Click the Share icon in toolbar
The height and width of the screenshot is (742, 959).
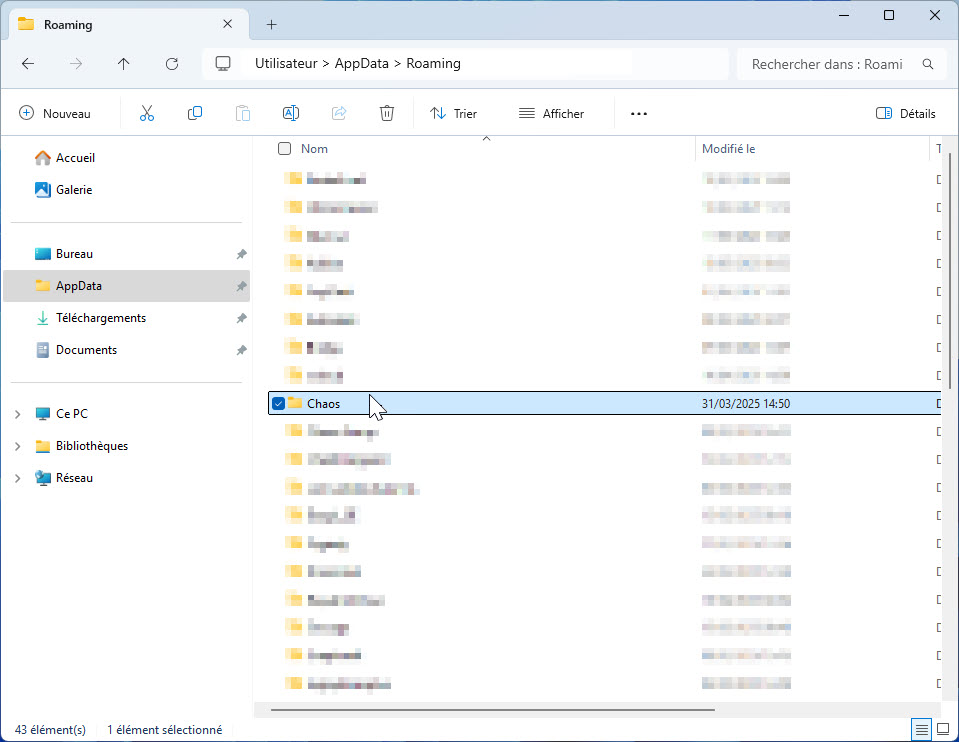click(x=339, y=113)
